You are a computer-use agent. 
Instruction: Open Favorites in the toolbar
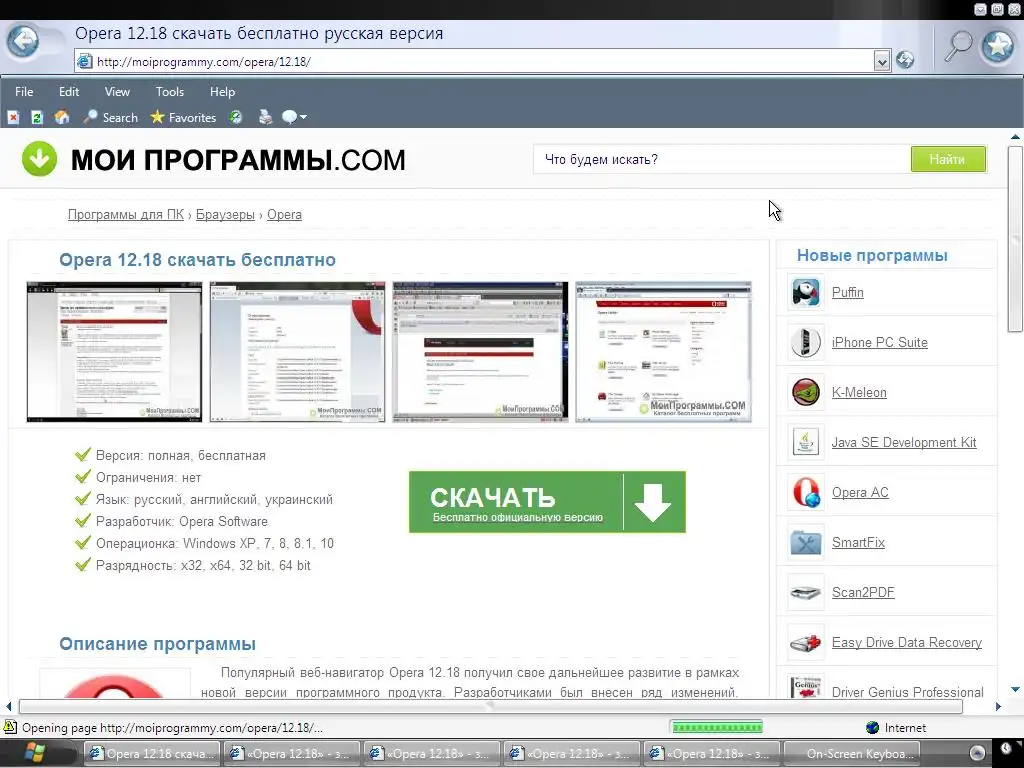click(184, 118)
